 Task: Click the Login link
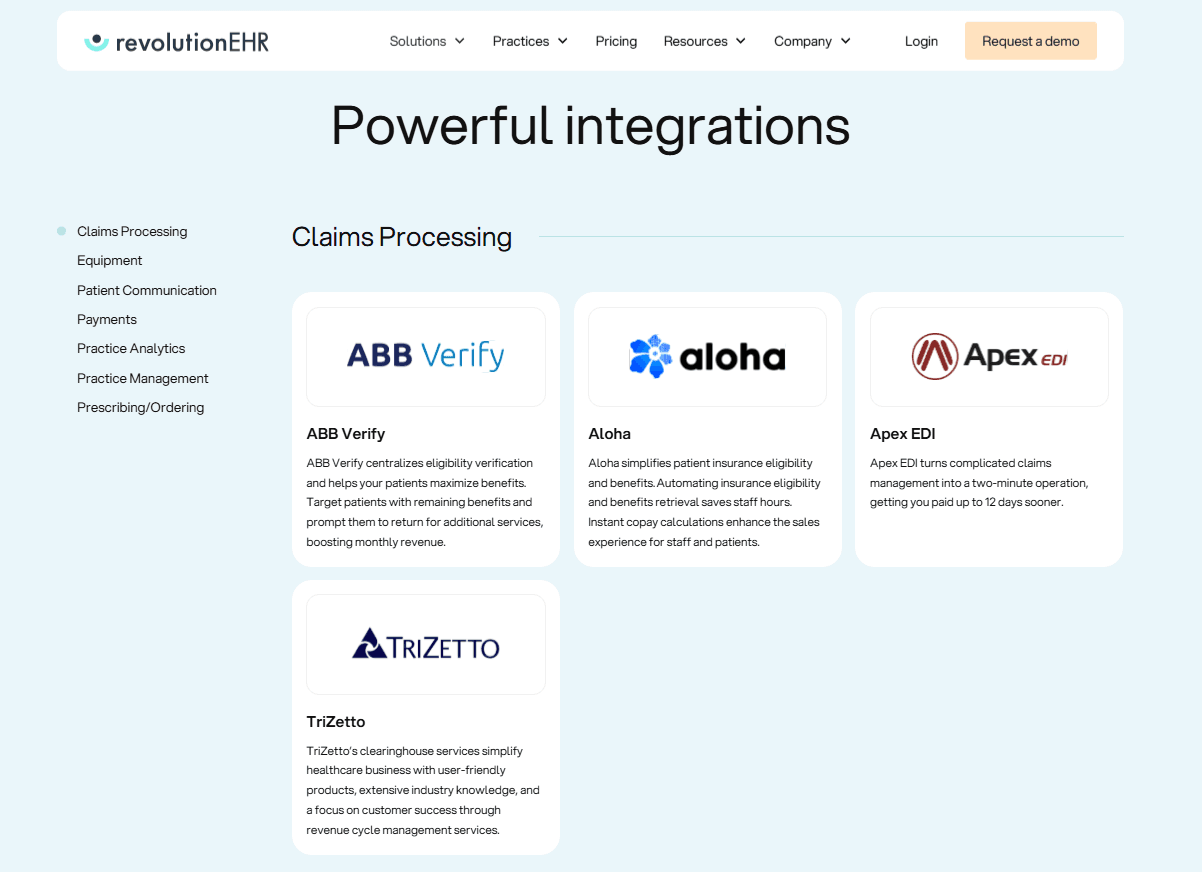click(921, 41)
